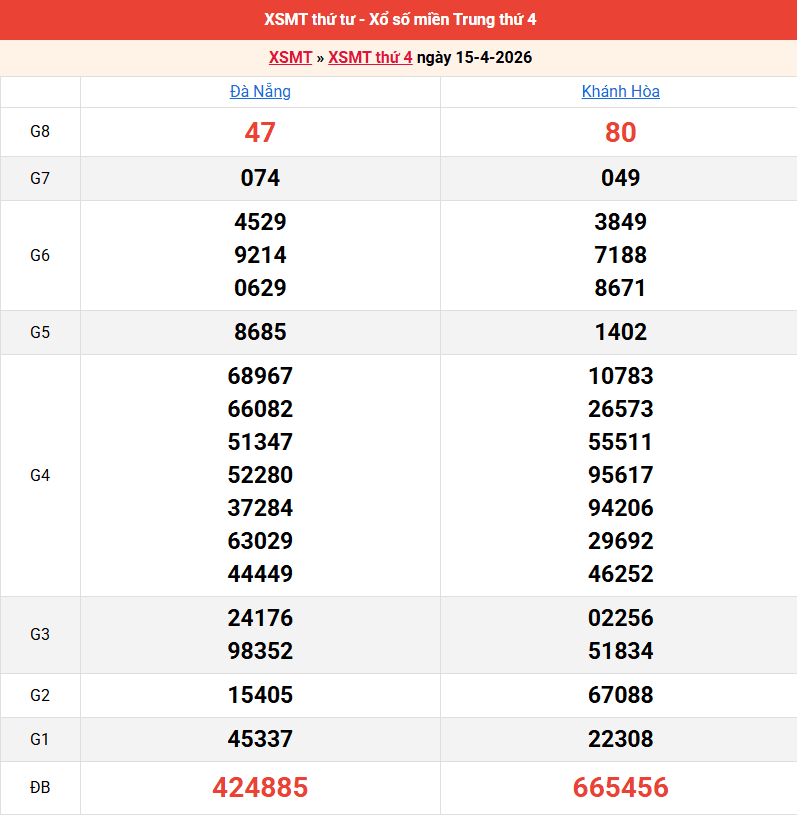The image size is (797, 815).
Task: Select Đà Nẵng special prize number 424885
Action: click(260, 788)
